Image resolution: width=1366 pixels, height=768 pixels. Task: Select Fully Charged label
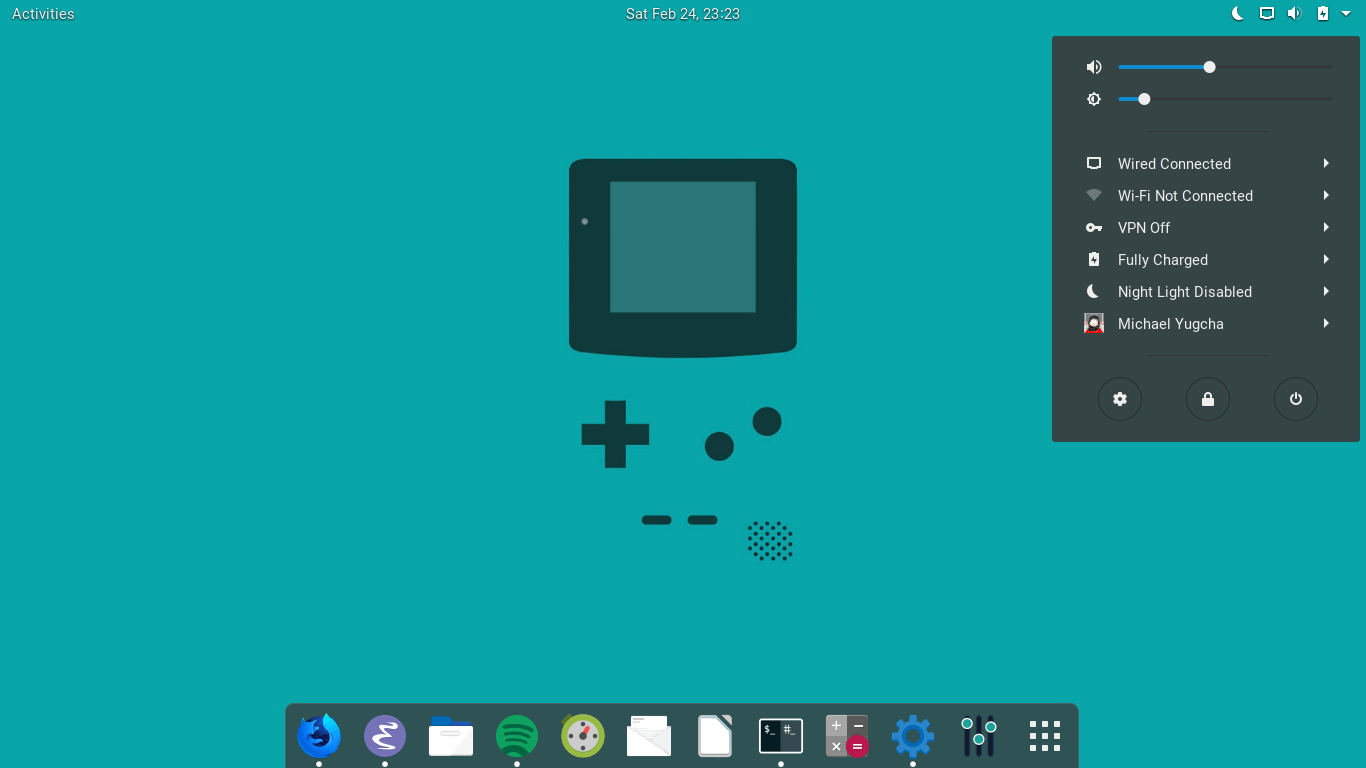point(1163,260)
